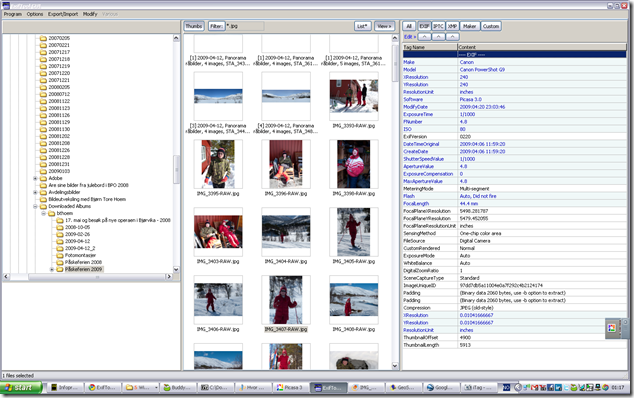The height and width of the screenshot is (398, 634).
Task: Toggle the IPTC metadata view button
Action: pyautogui.click(x=438, y=26)
